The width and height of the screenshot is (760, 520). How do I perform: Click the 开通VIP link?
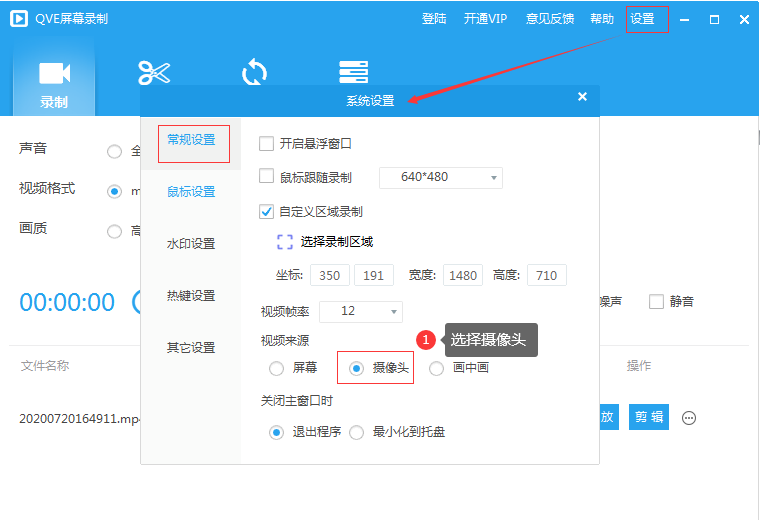[485, 19]
